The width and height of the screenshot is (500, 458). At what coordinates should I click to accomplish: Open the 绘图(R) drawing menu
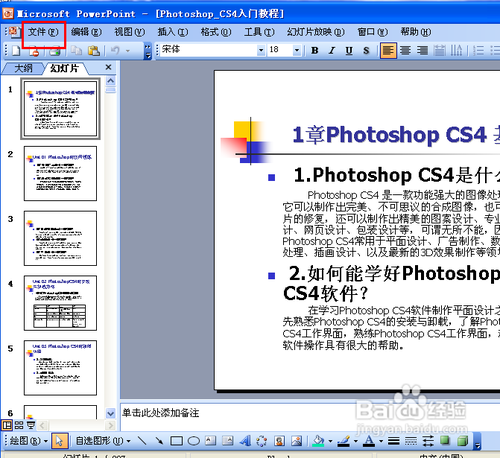(29, 441)
